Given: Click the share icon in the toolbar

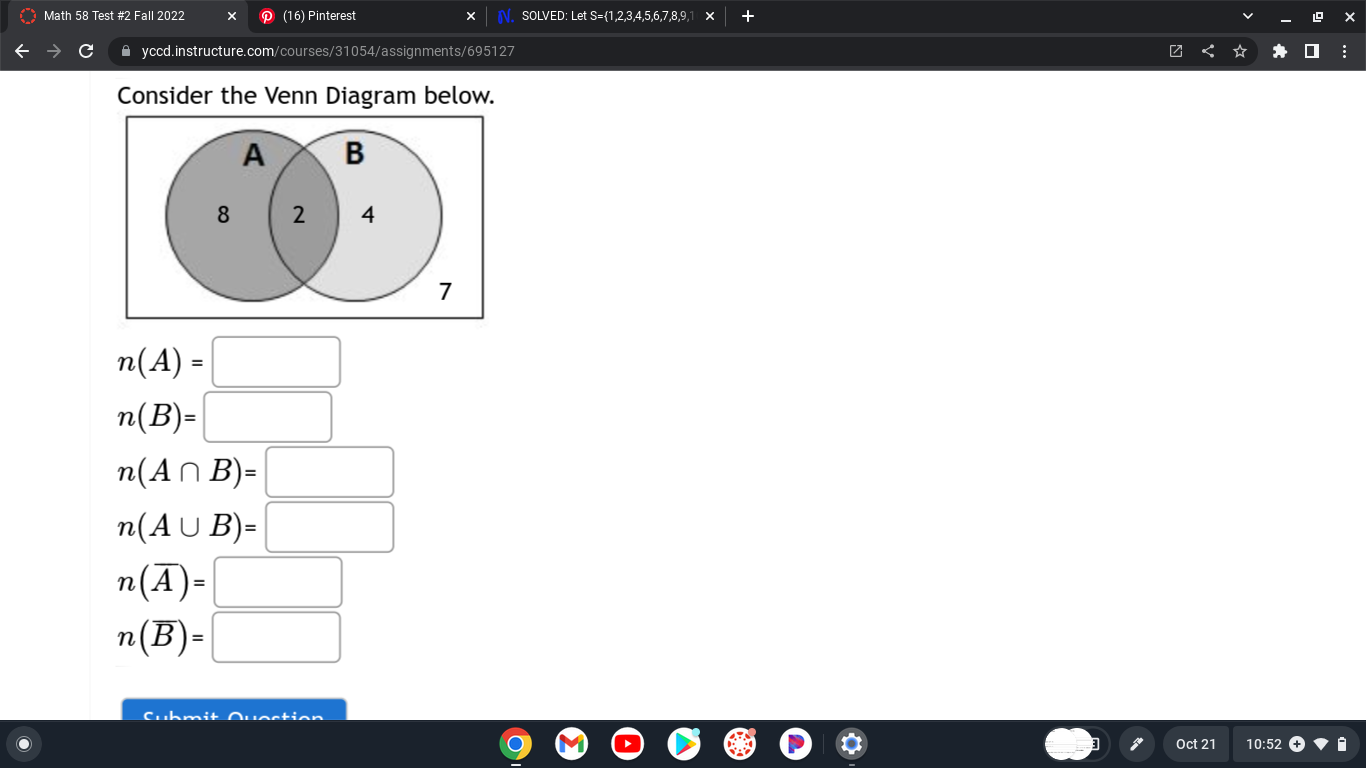Looking at the screenshot, I should [1207, 51].
